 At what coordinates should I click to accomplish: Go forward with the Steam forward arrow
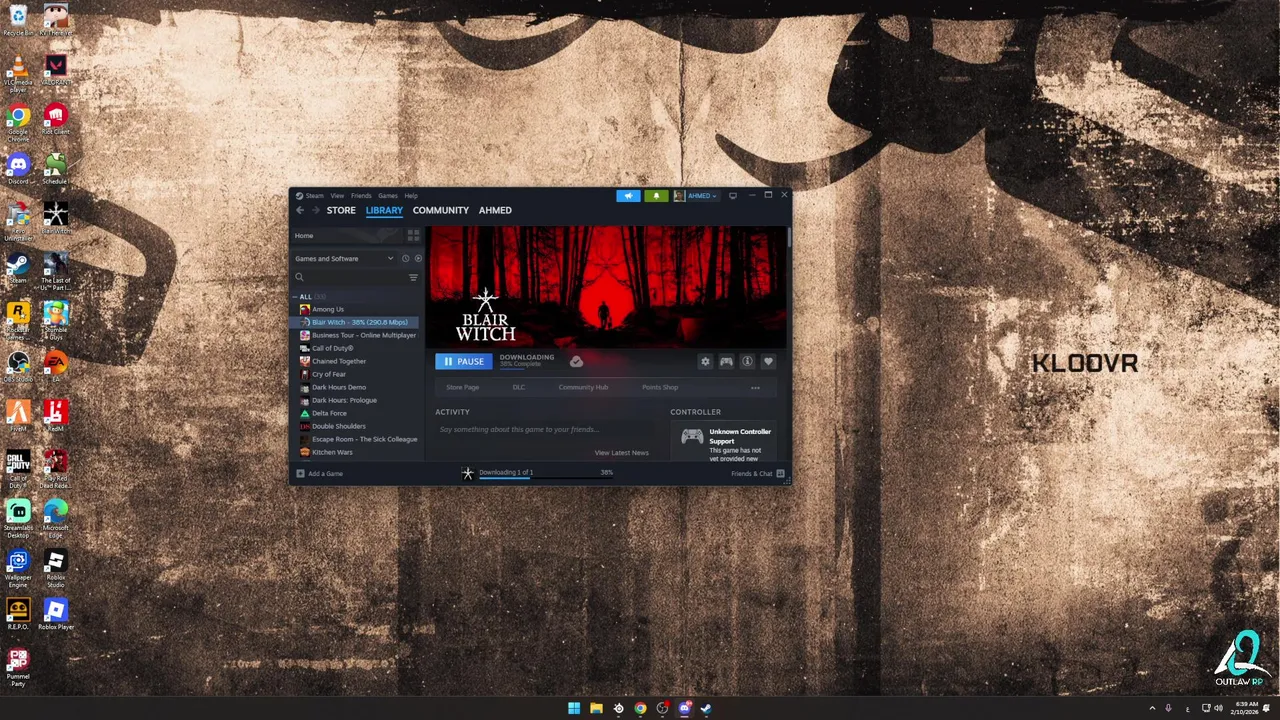coord(315,210)
